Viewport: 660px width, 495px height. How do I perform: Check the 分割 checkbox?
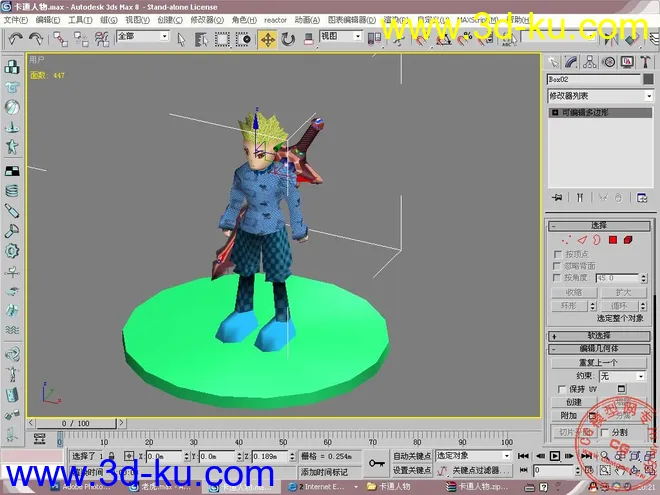tap(602, 432)
